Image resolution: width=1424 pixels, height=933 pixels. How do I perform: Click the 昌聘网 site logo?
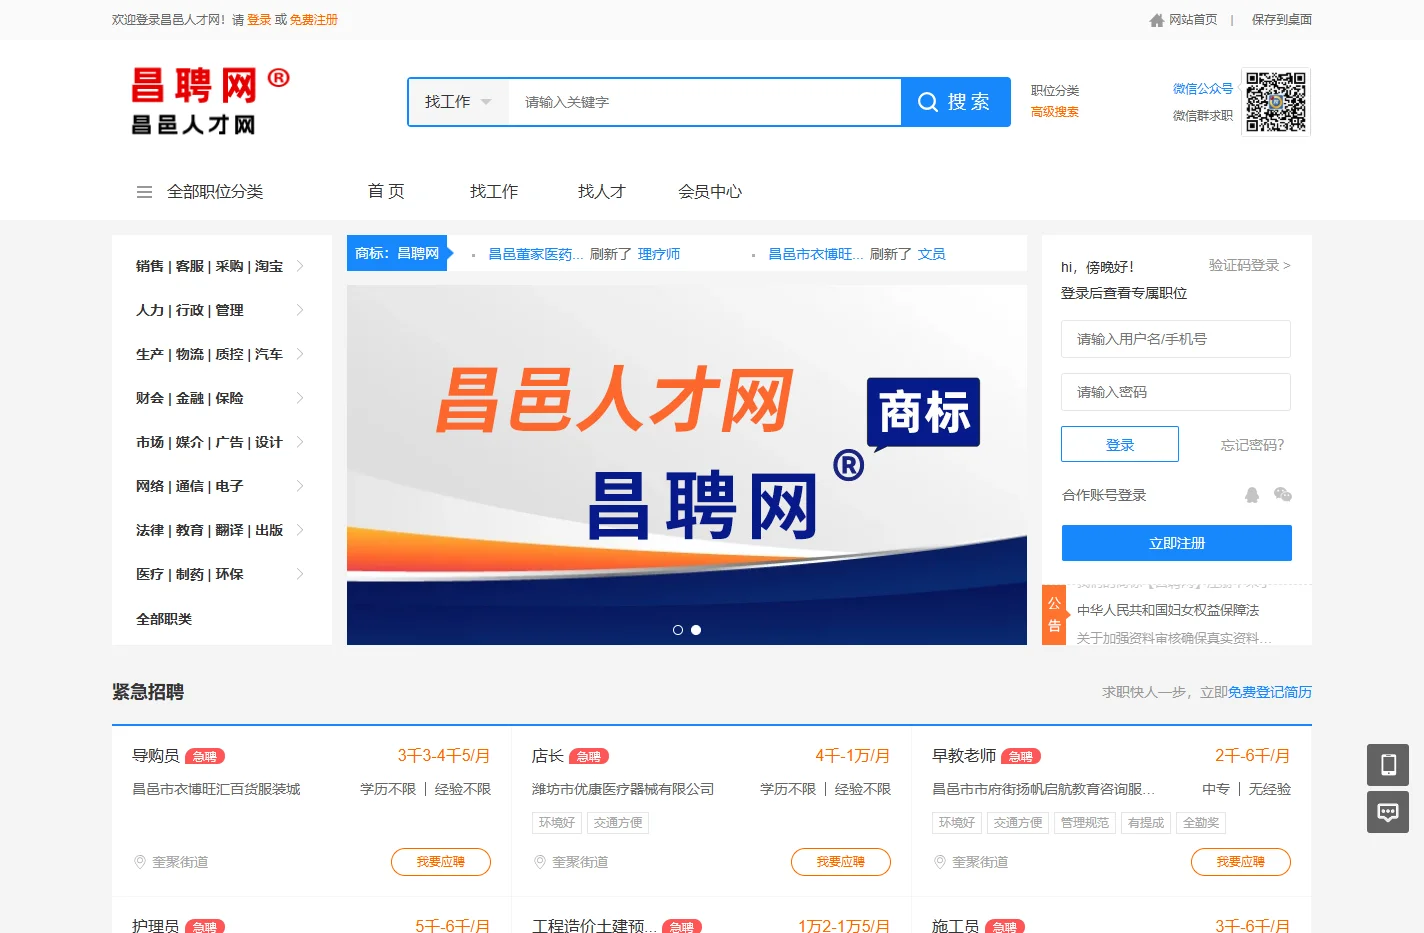[211, 101]
